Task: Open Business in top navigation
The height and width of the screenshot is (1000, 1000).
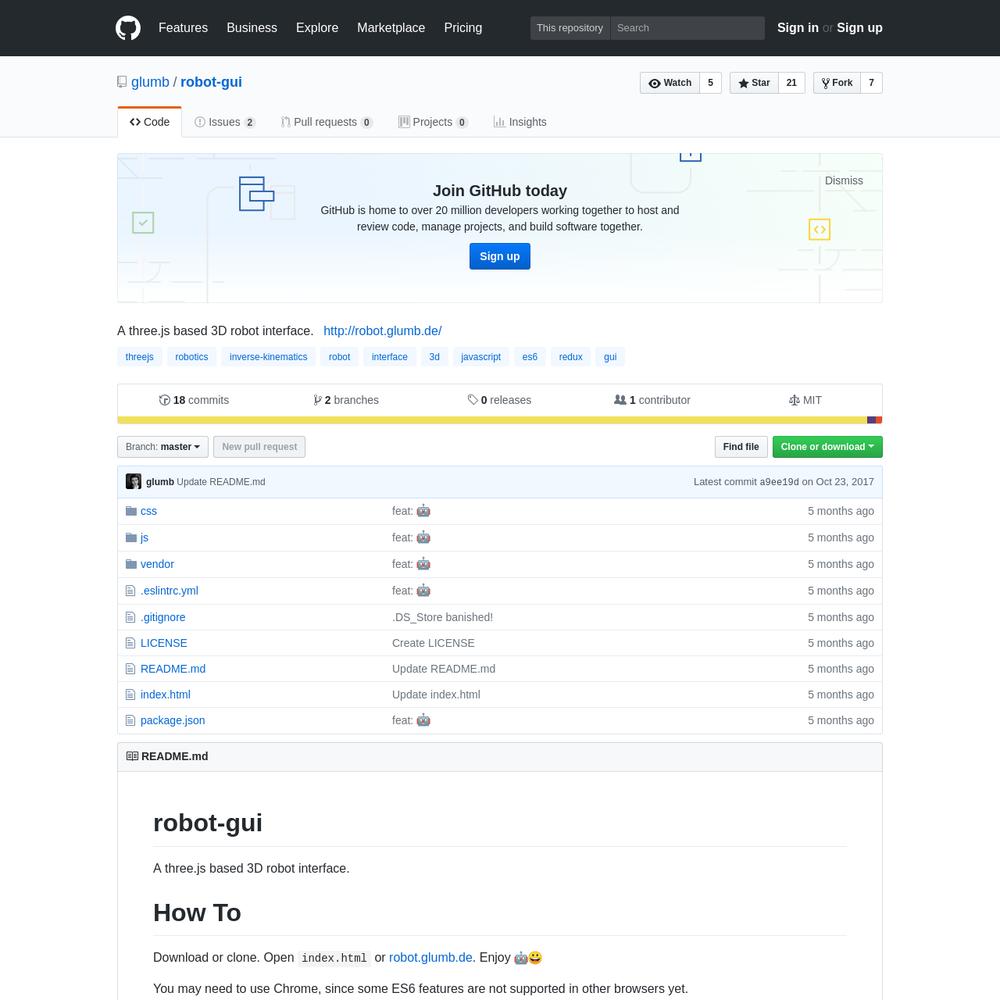Action: tap(252, 28)
